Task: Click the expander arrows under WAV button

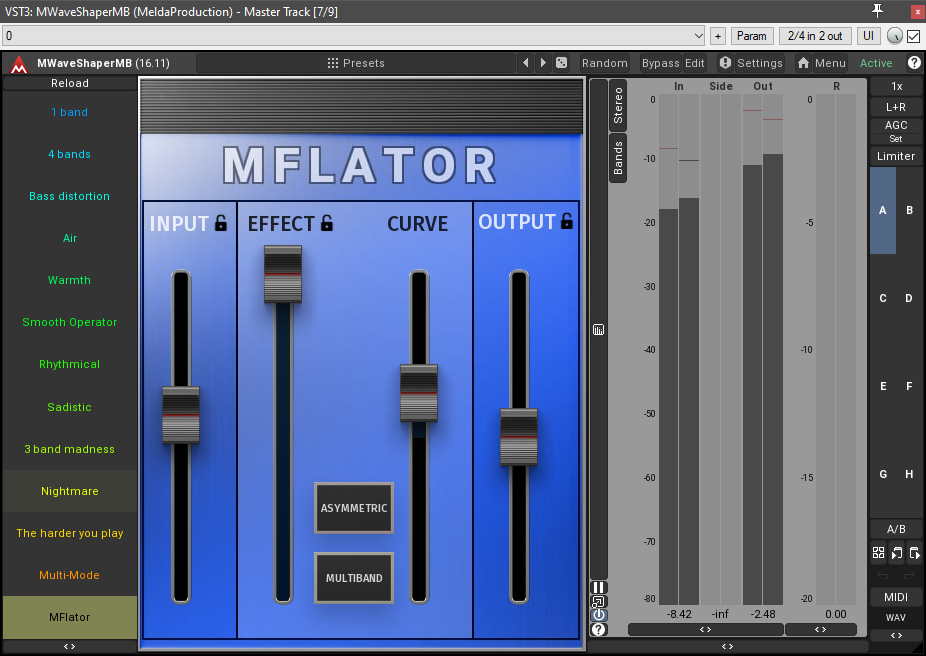Action: click(896, 635)
